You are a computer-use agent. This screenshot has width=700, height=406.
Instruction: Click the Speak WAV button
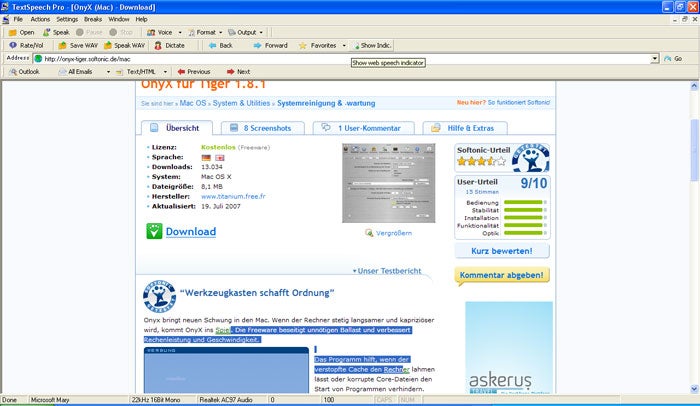(125, 46)
